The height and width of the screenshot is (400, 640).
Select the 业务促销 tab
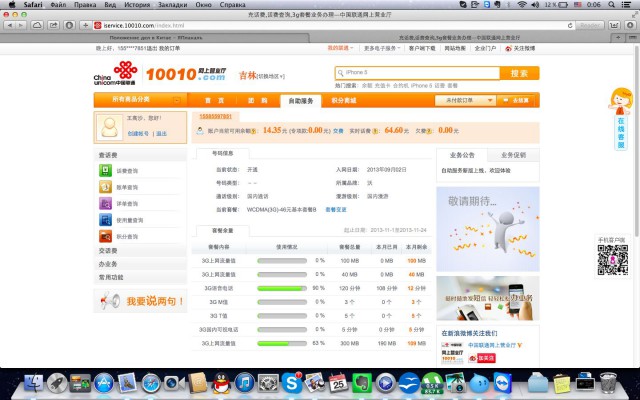tap(513, 155)
